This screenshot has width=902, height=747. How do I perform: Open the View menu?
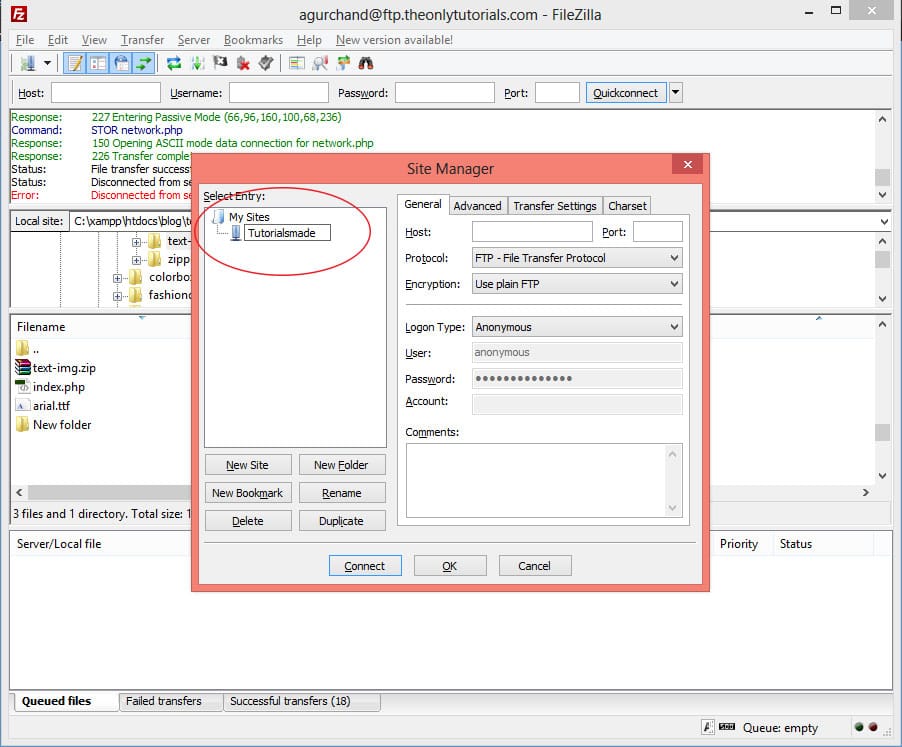pyautogui.click(x=94, y=40)
